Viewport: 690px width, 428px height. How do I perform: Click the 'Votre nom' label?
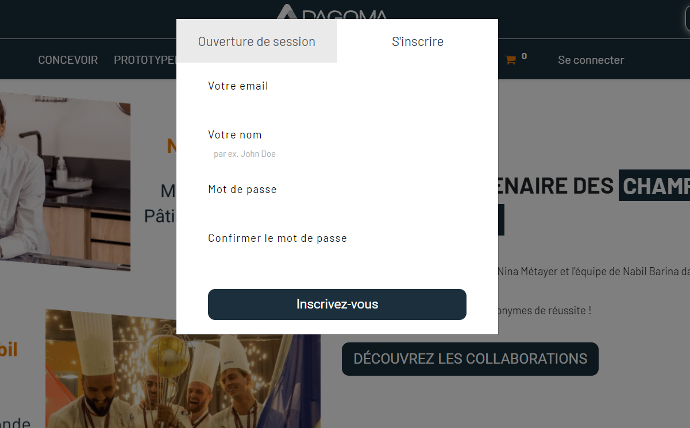tap(235, 135)
